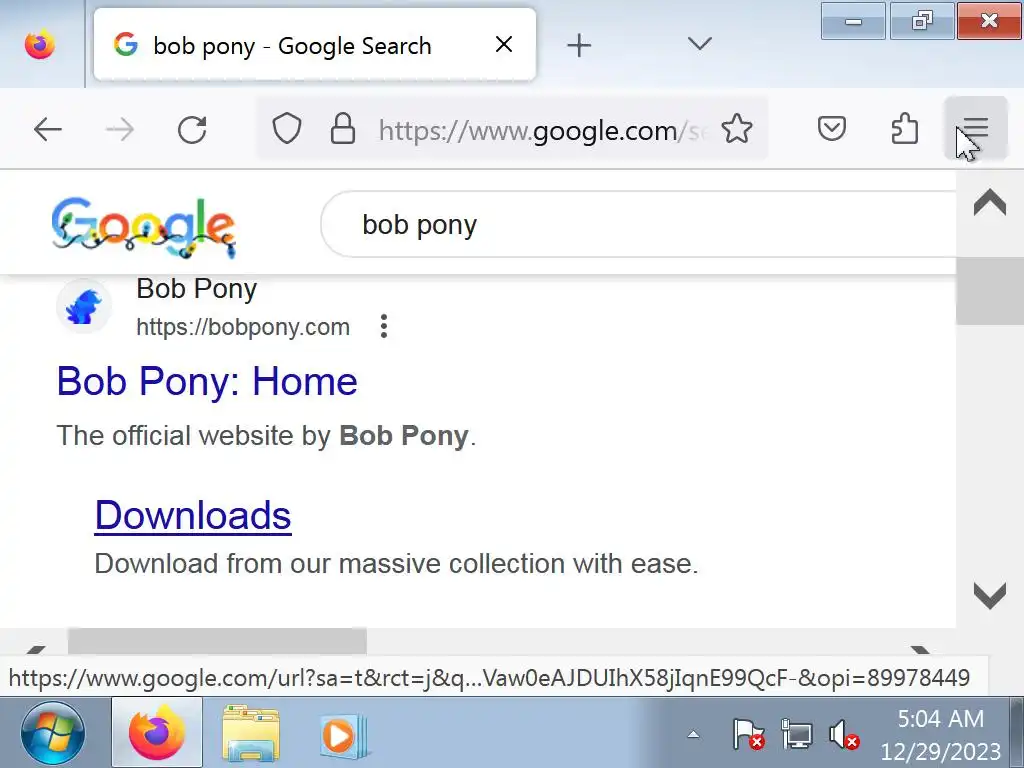Minimize the Firefox window
The height and width of the screenshot is (768, 1024).
(853, 21)
